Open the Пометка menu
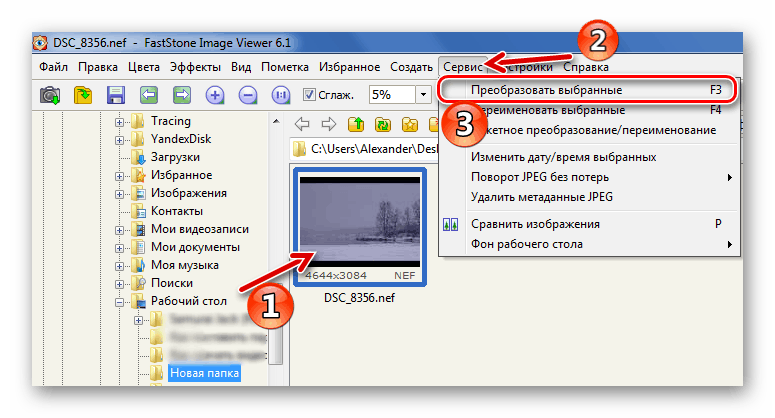The width and height of the screenshot is (775, 418). [x=285, y=67]
